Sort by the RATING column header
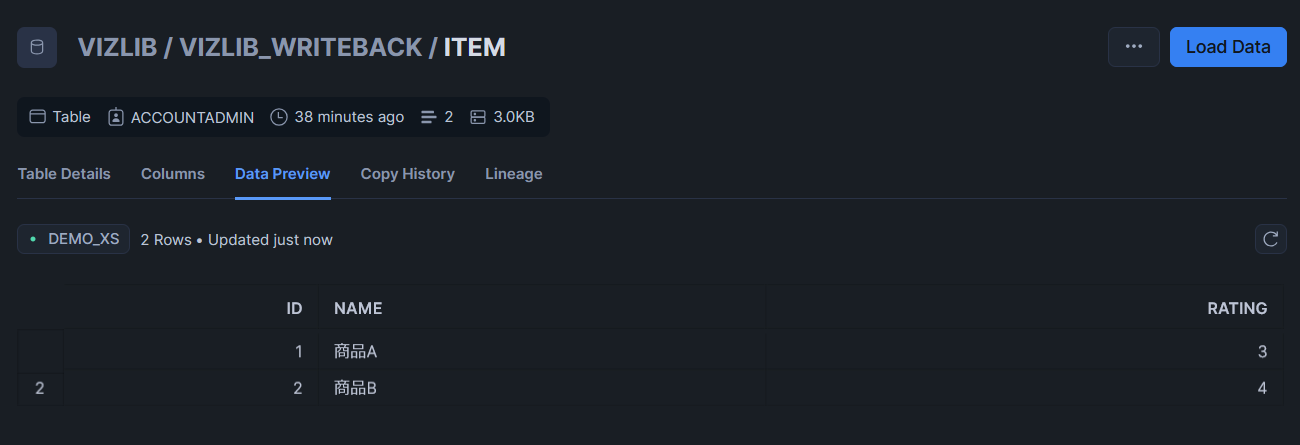The image size is (1300, 445). [1025, 308]
